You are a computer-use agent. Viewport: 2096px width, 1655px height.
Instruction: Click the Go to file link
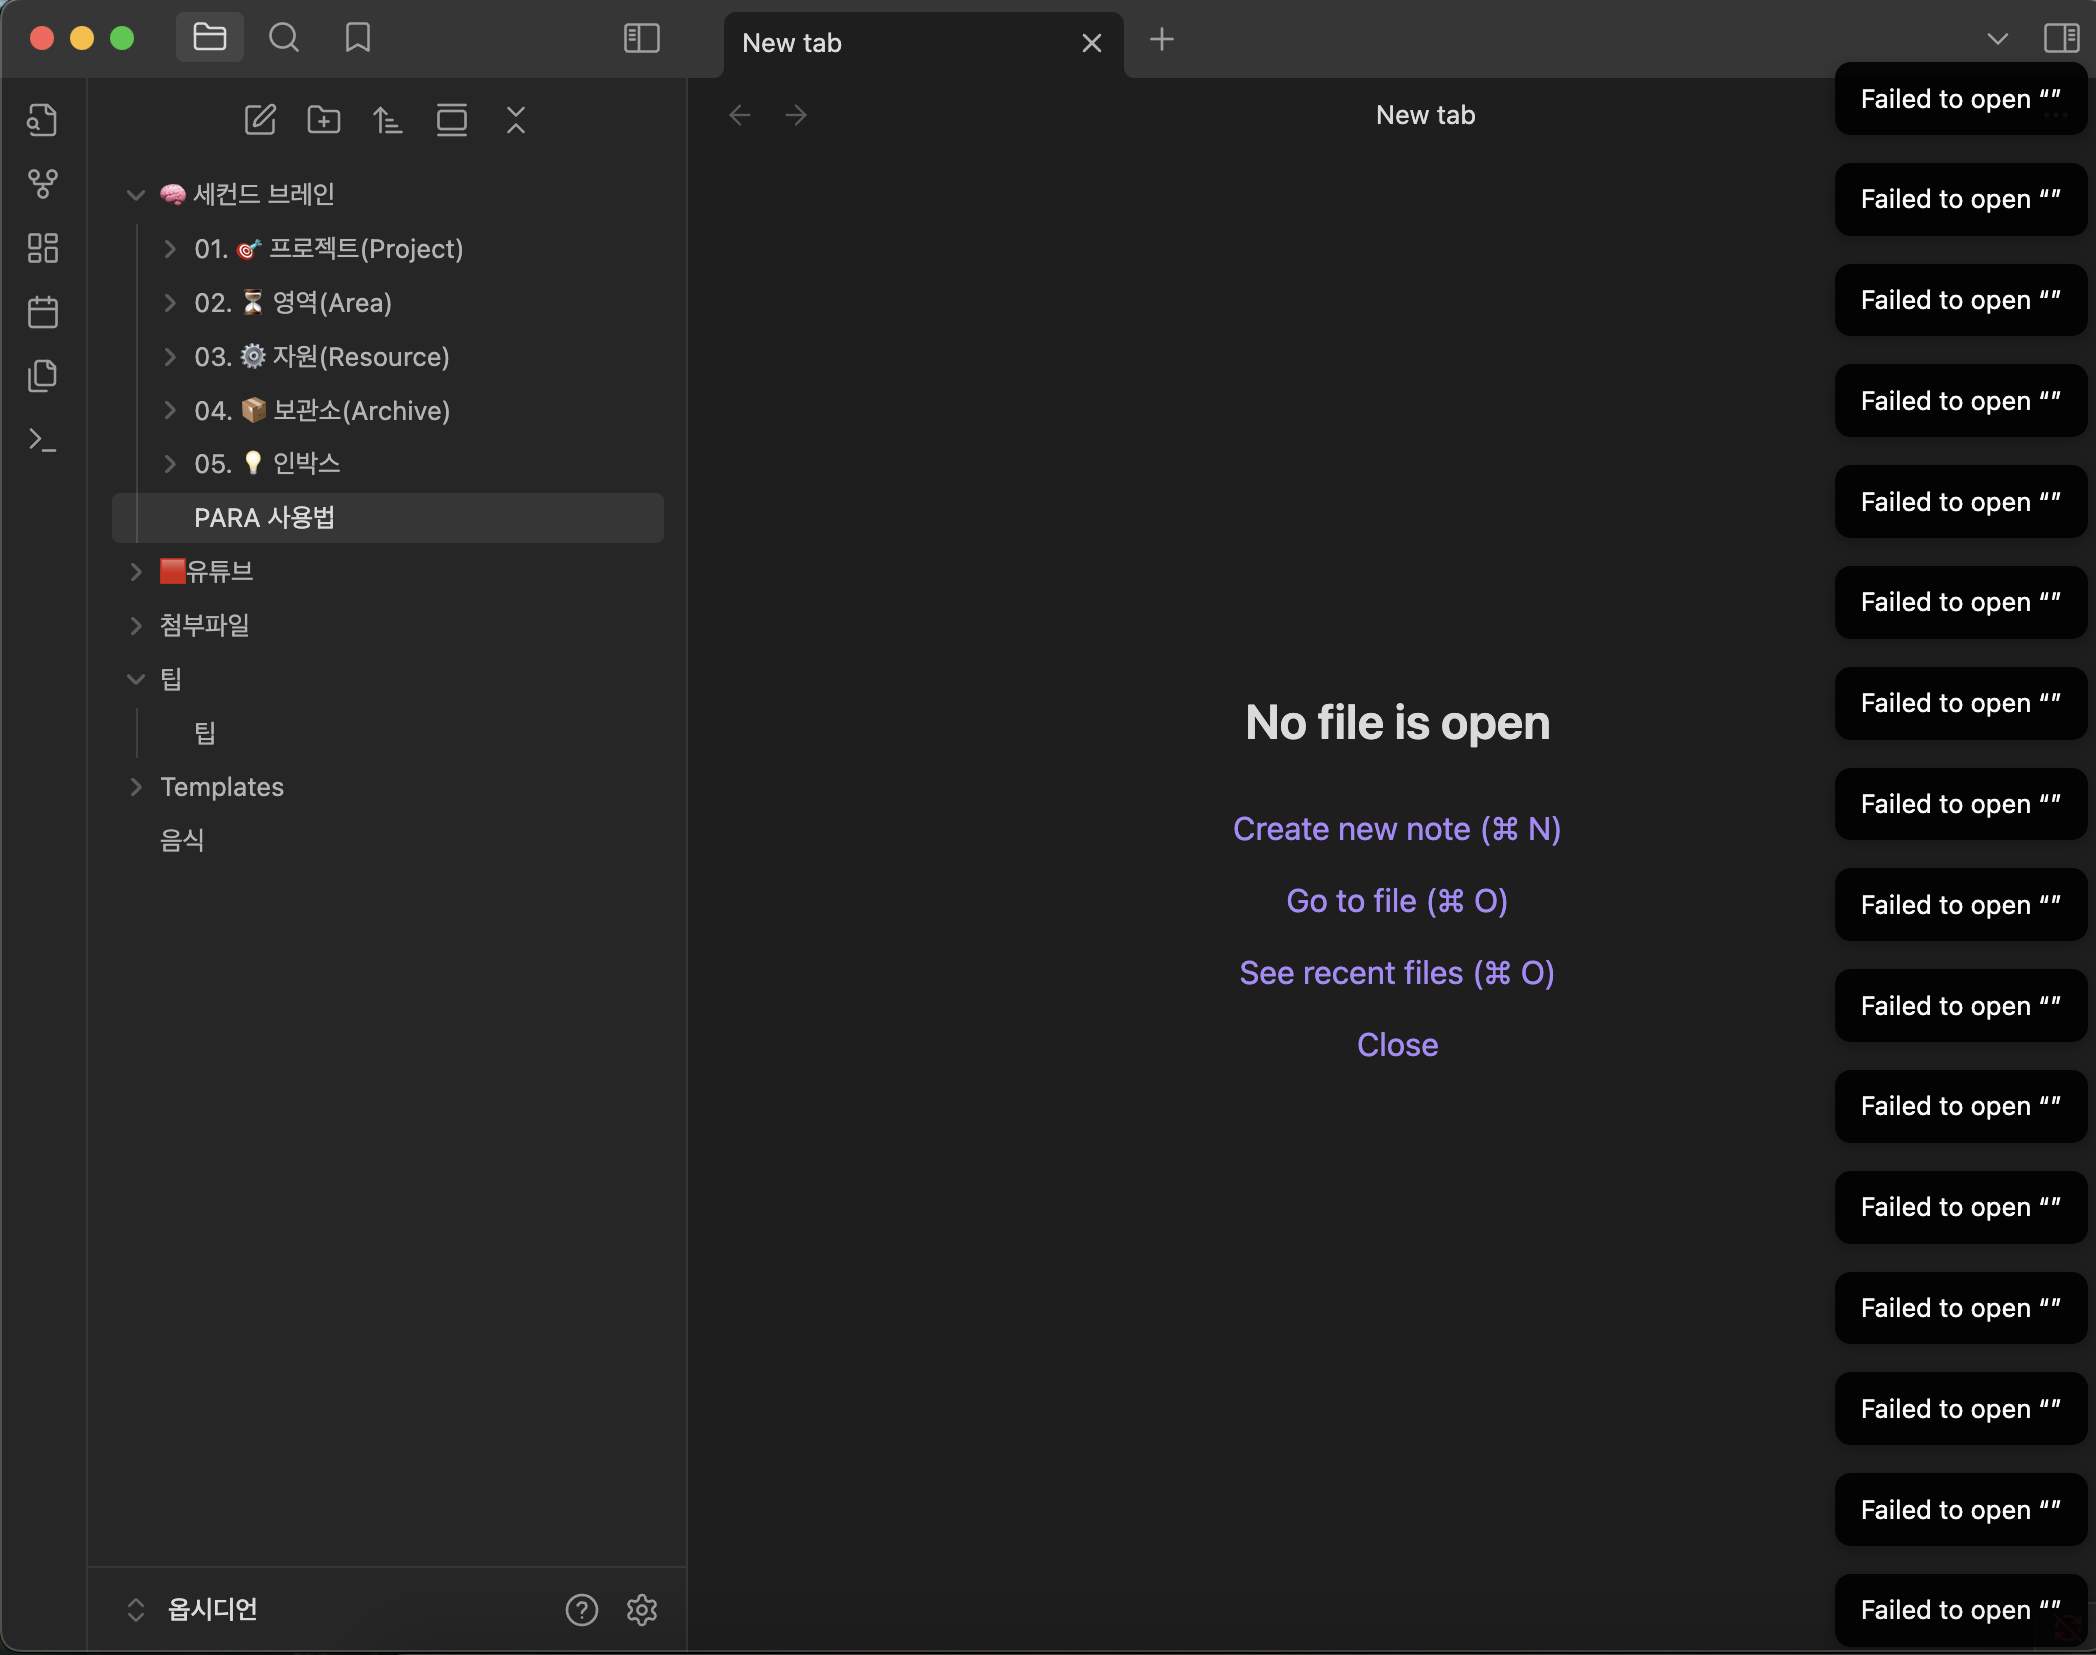pyautogui.click(x=1397, y=901)
